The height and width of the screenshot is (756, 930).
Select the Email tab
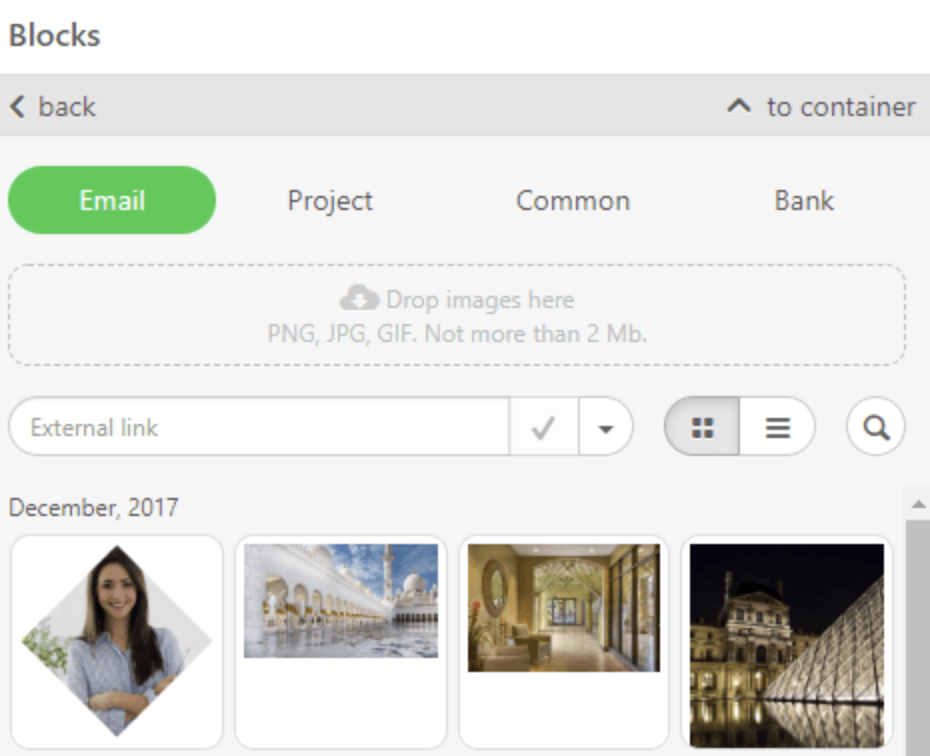click(x=112, y=200)
